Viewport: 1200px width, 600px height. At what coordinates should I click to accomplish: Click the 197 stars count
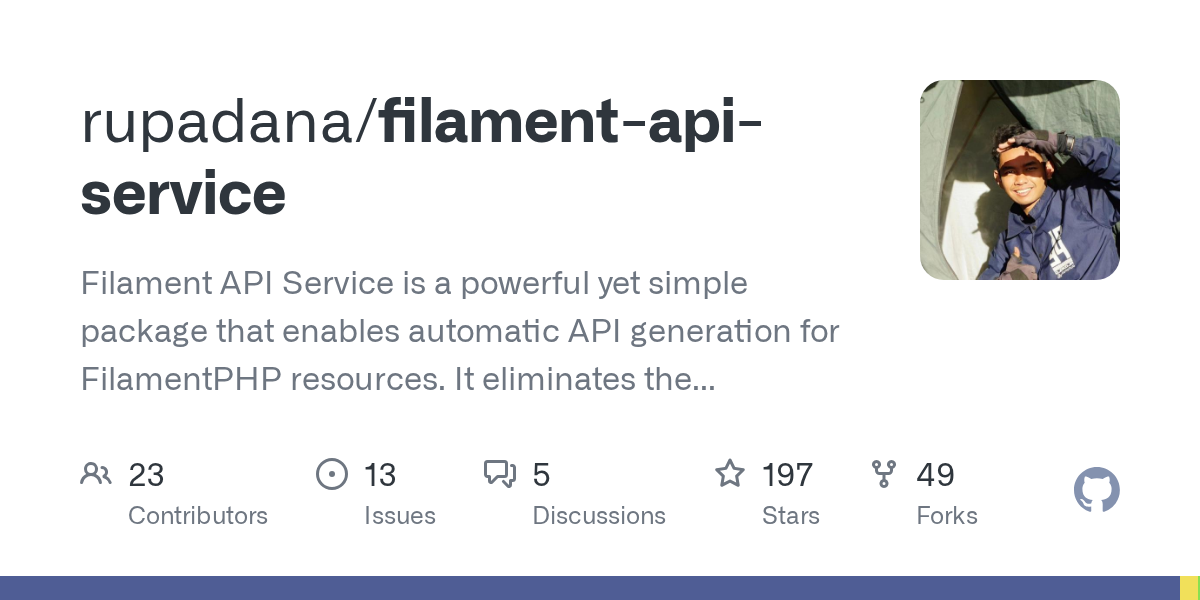point(787,474)
